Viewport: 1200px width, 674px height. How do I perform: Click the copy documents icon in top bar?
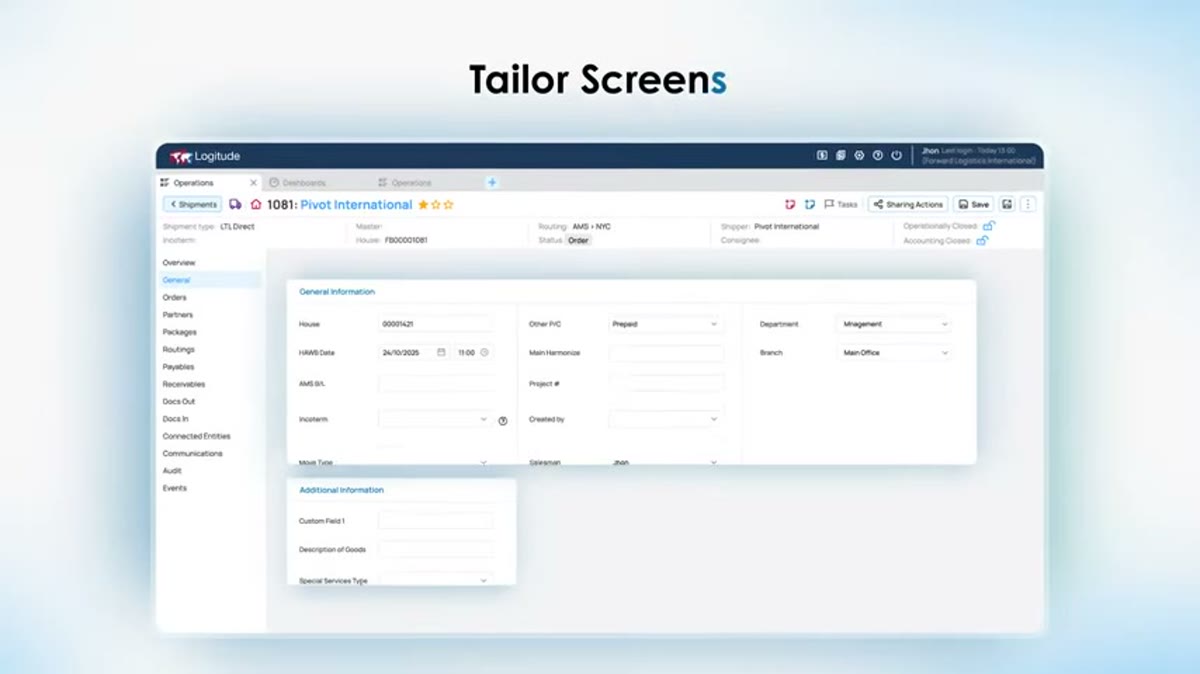(841, 156)
